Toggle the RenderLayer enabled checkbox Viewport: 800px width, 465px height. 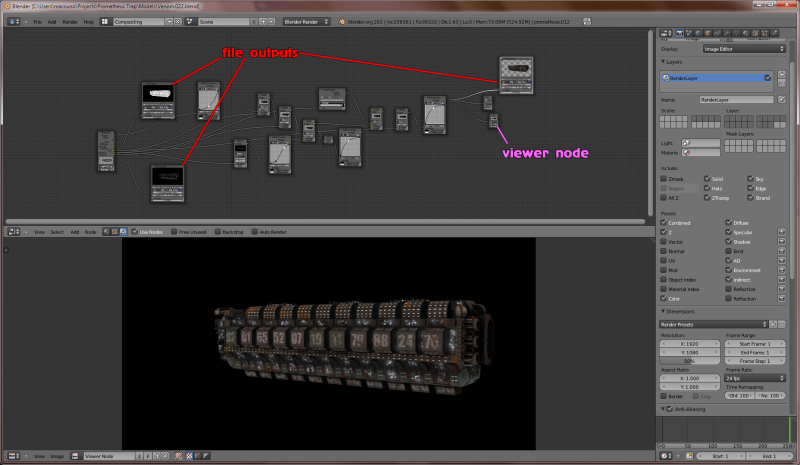coord(767,78)
